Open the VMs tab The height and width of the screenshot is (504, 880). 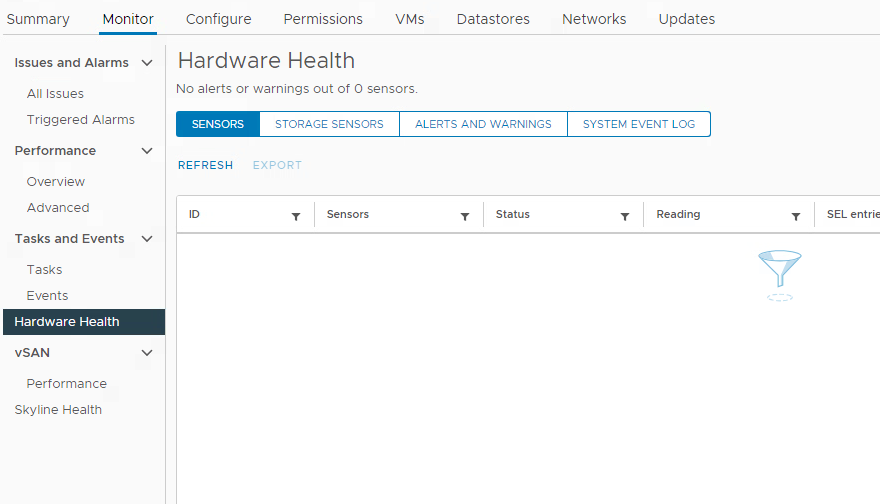(410, 19)
